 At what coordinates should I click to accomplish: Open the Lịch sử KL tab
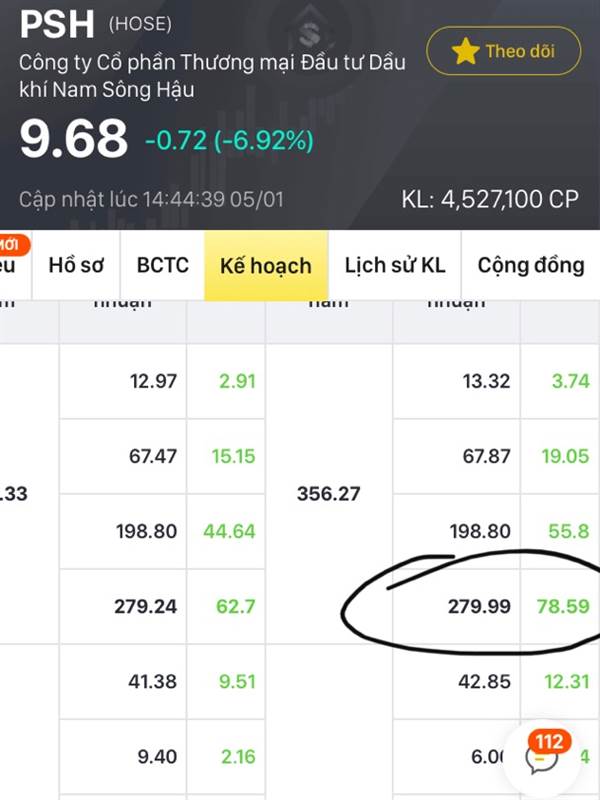[x=395, y=265]
